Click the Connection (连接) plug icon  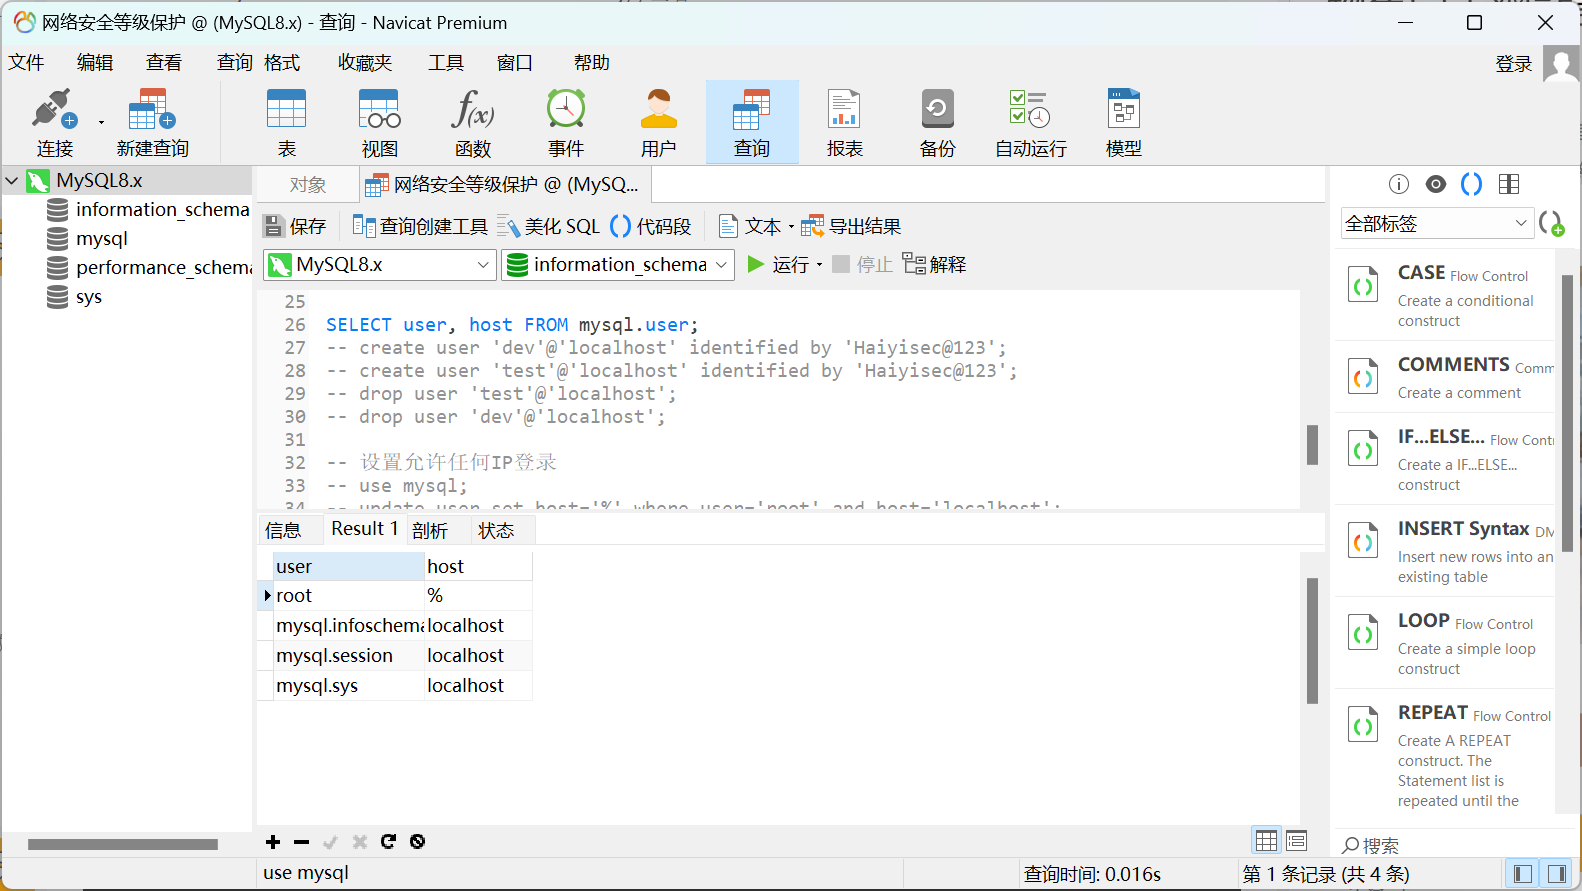[x=54, y=110]
